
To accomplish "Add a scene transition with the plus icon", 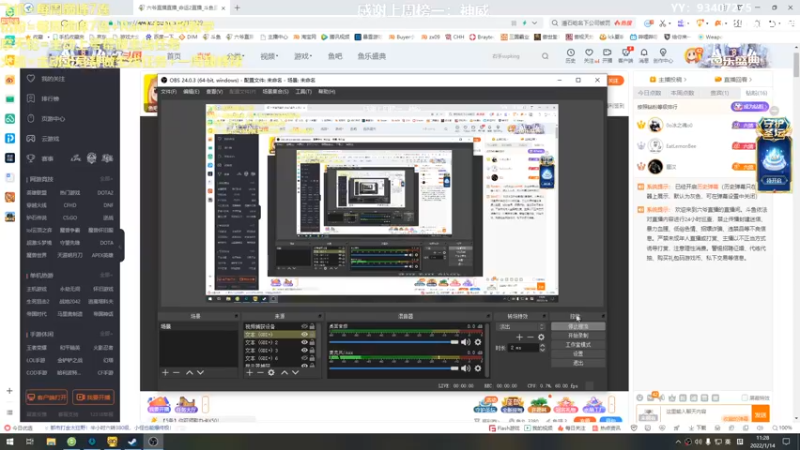I will 519,337.
